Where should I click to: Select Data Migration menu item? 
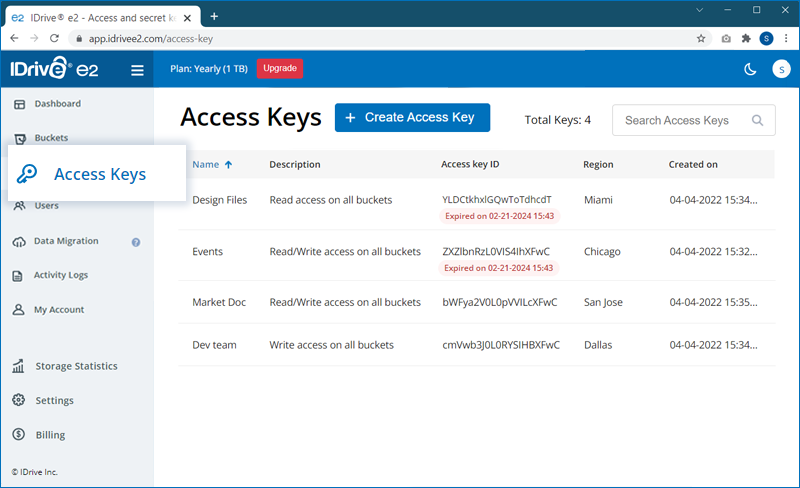(66, 241)
